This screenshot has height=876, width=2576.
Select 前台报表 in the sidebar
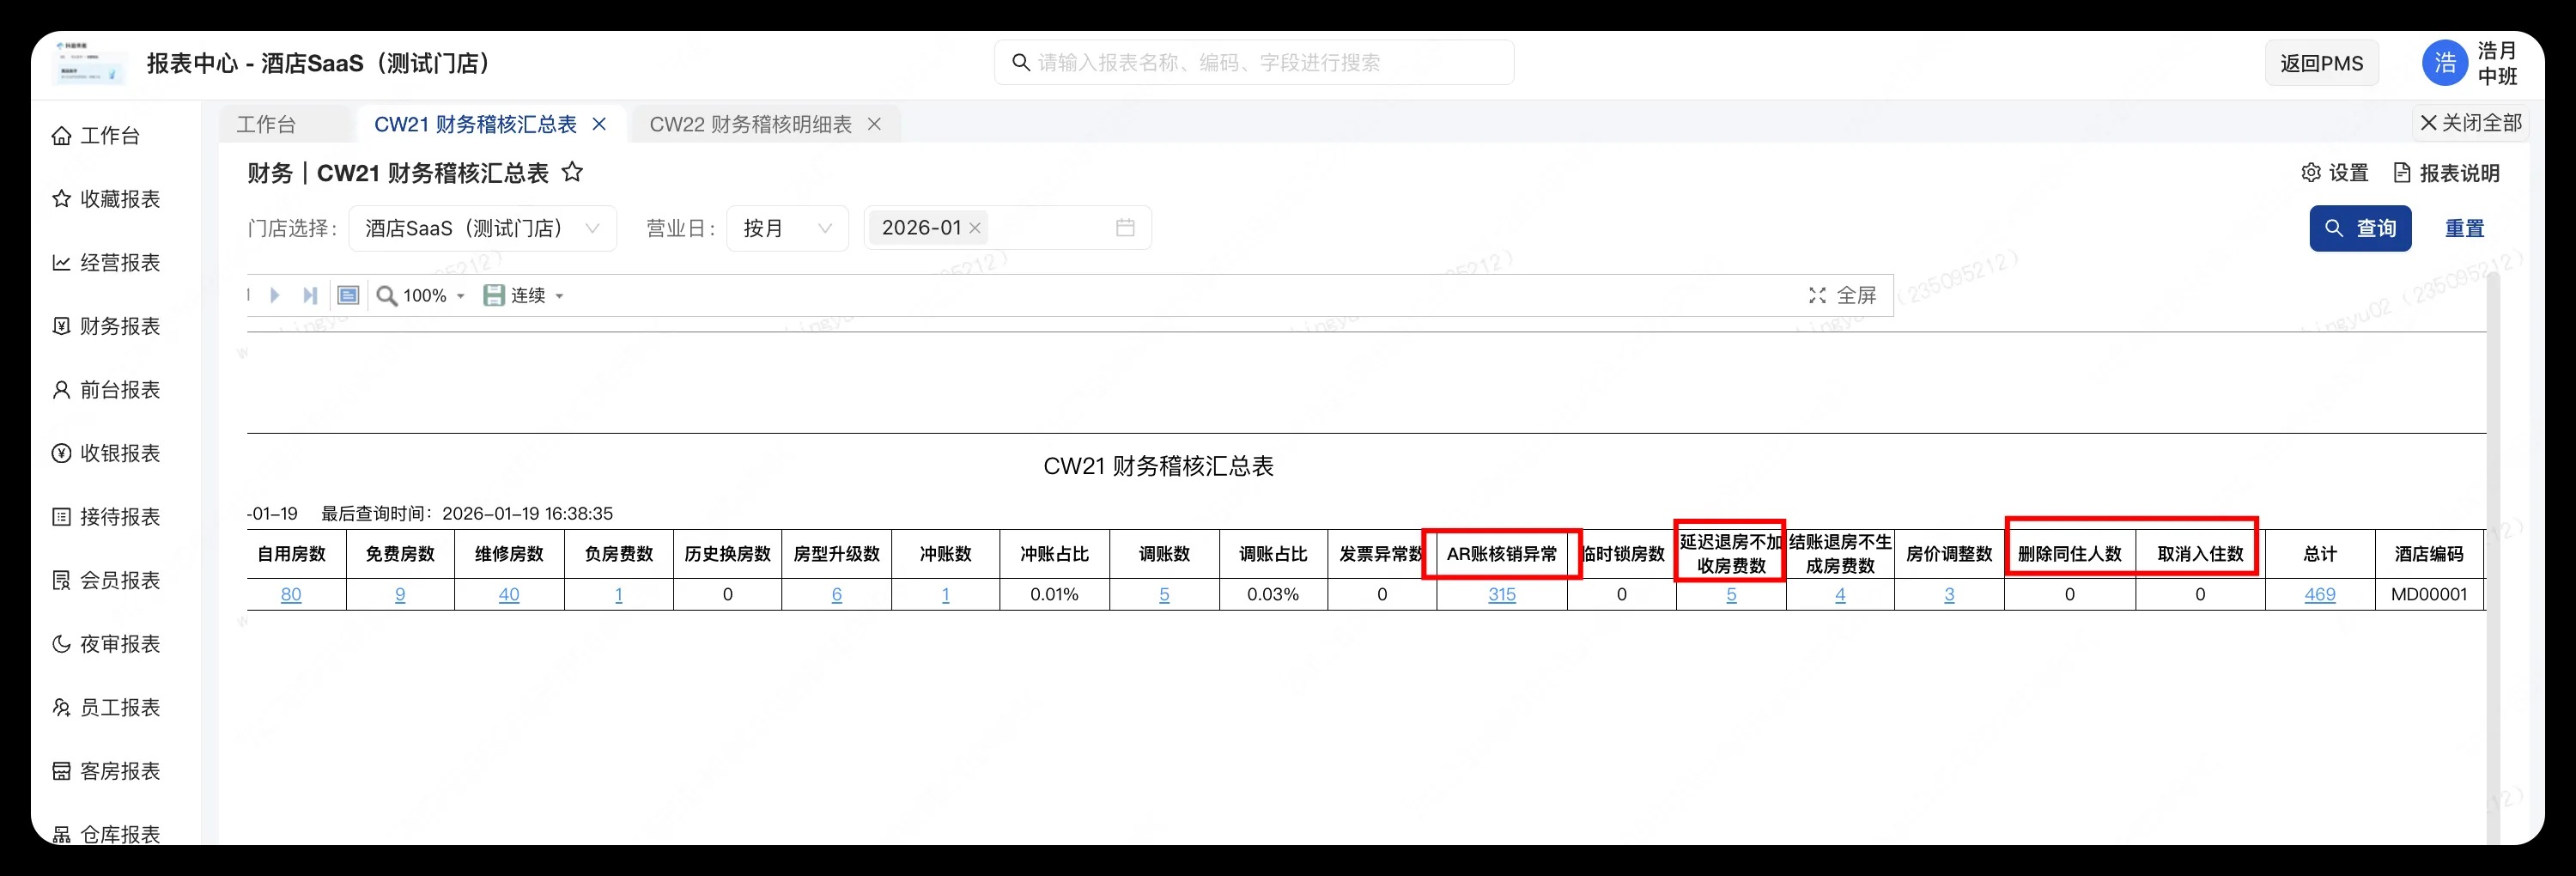[120, 390]
